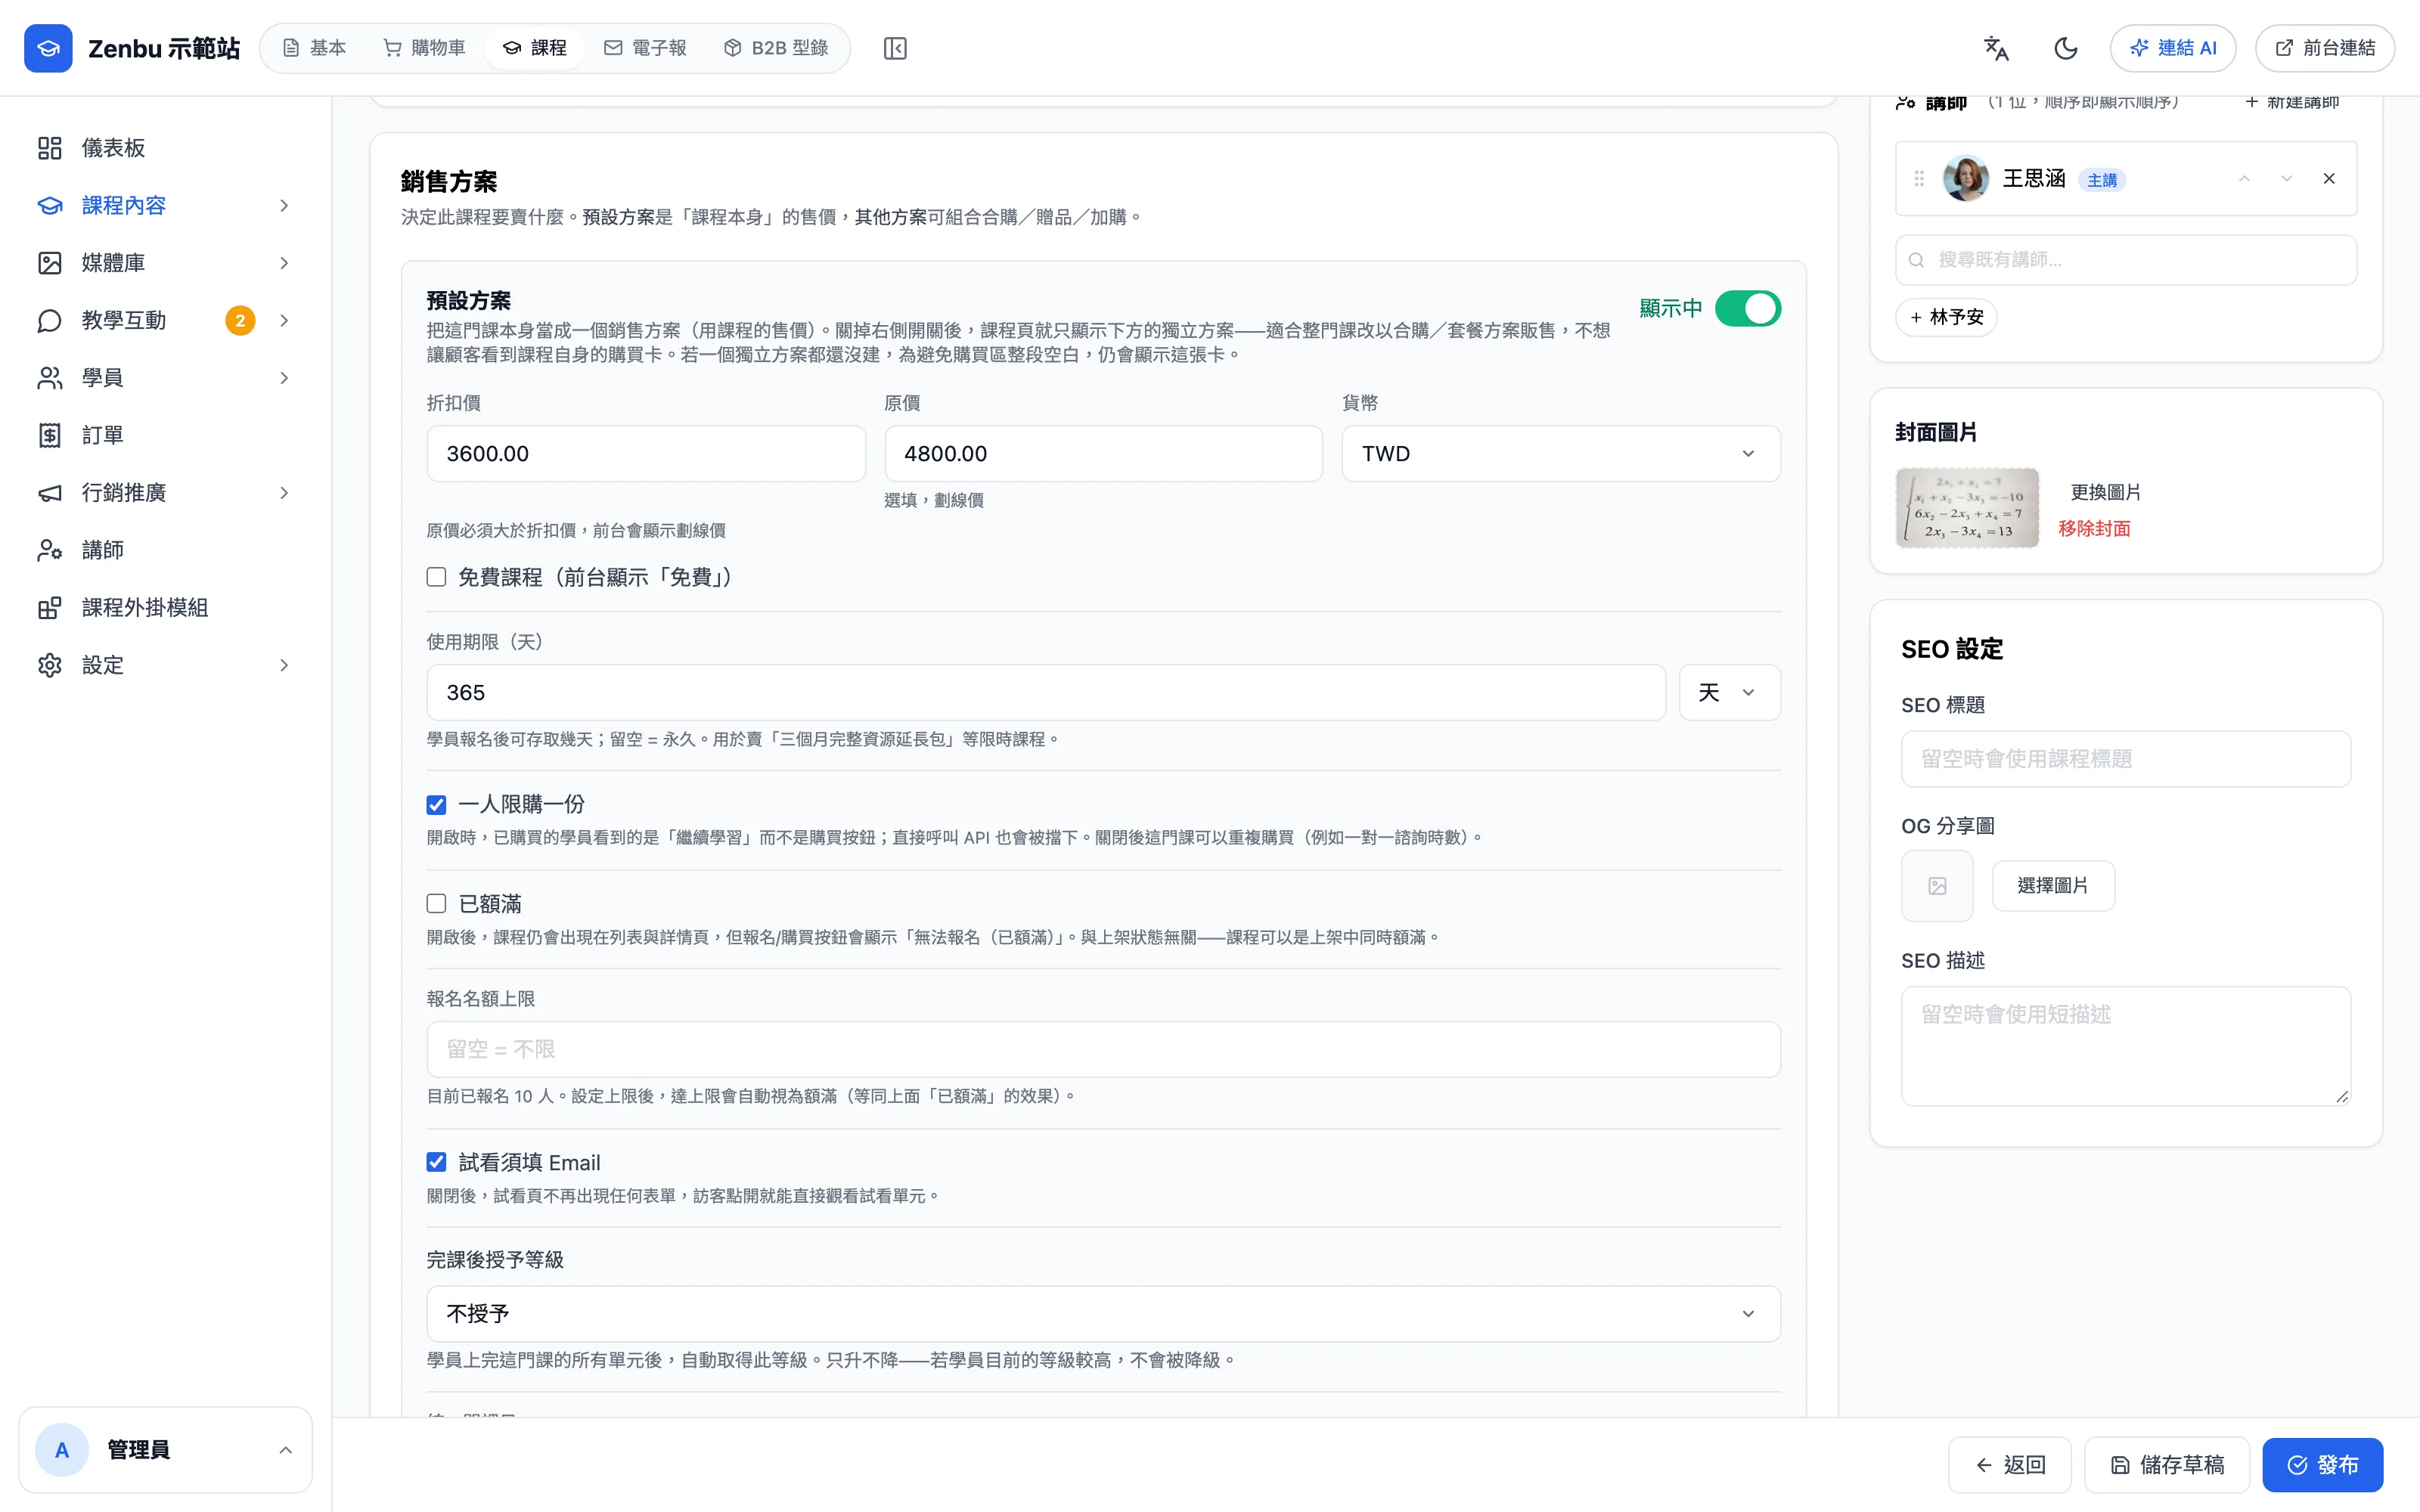Move 王思涵 up with arrow
This screenshot has height=1512, width=2420.
[2244, 179]
